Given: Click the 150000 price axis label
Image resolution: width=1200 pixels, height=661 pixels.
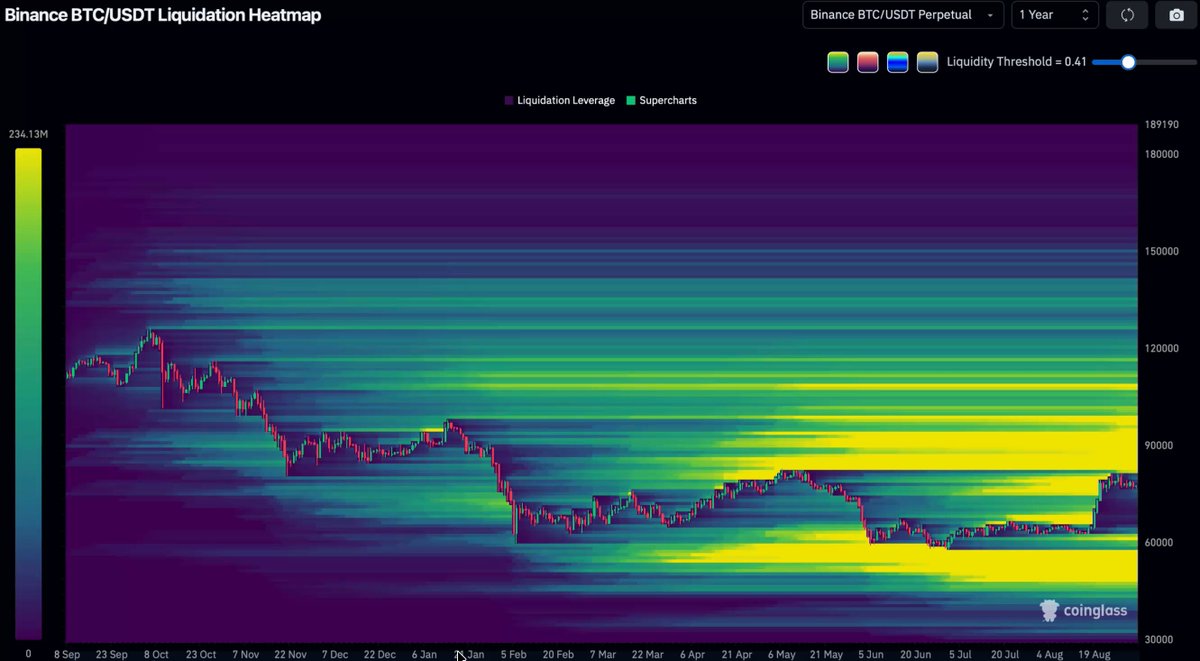Looking at the screenshot, I should click(1160, 251).
